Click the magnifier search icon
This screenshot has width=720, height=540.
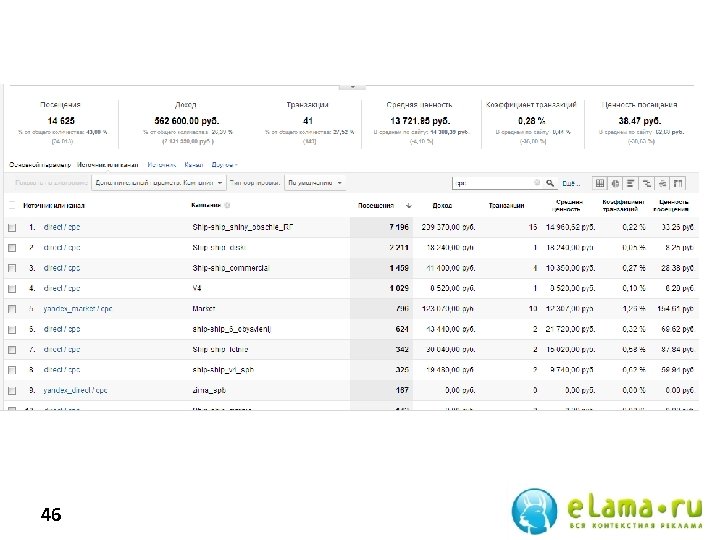(550, 183)
